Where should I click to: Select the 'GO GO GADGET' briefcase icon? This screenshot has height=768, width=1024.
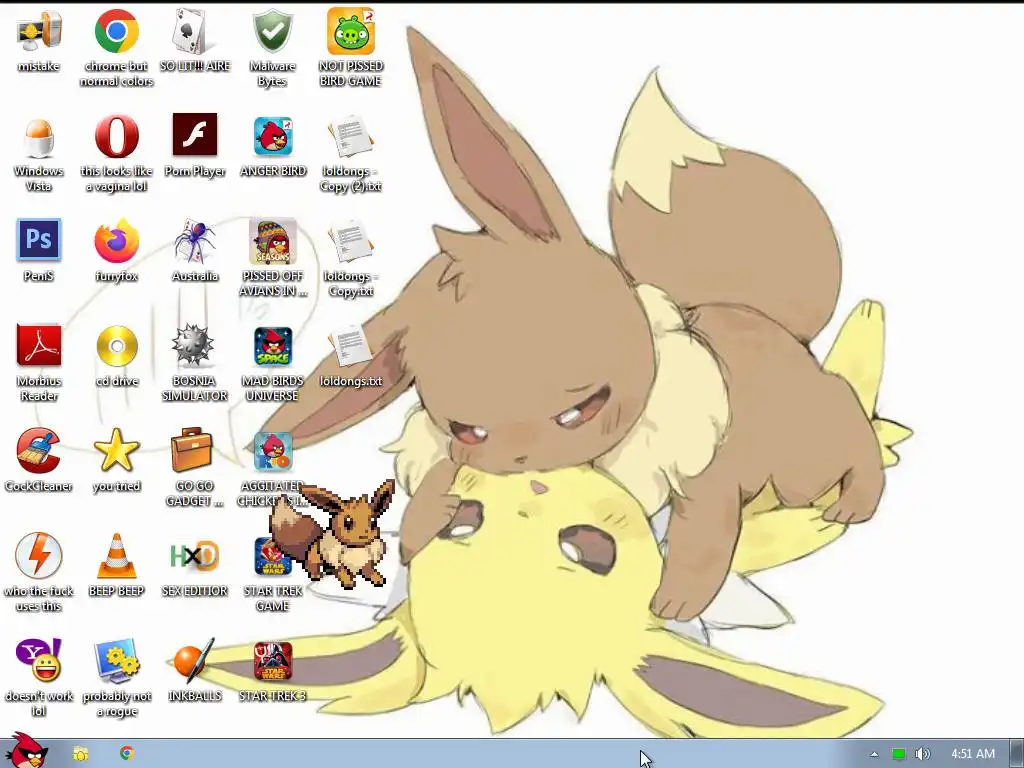(x=194, y=449)
